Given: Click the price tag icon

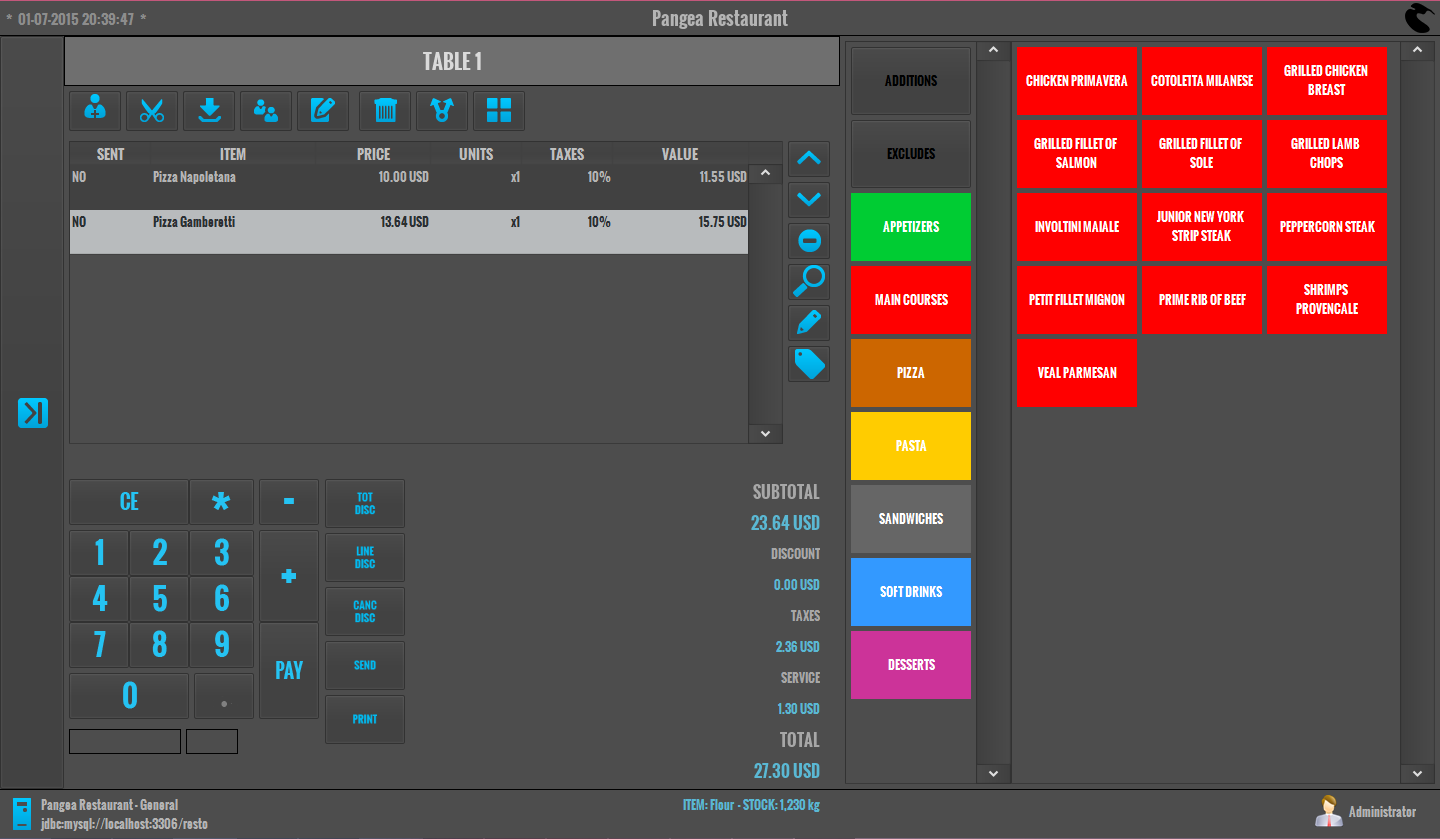Looking at the screenshot, I should coord(809,364).
